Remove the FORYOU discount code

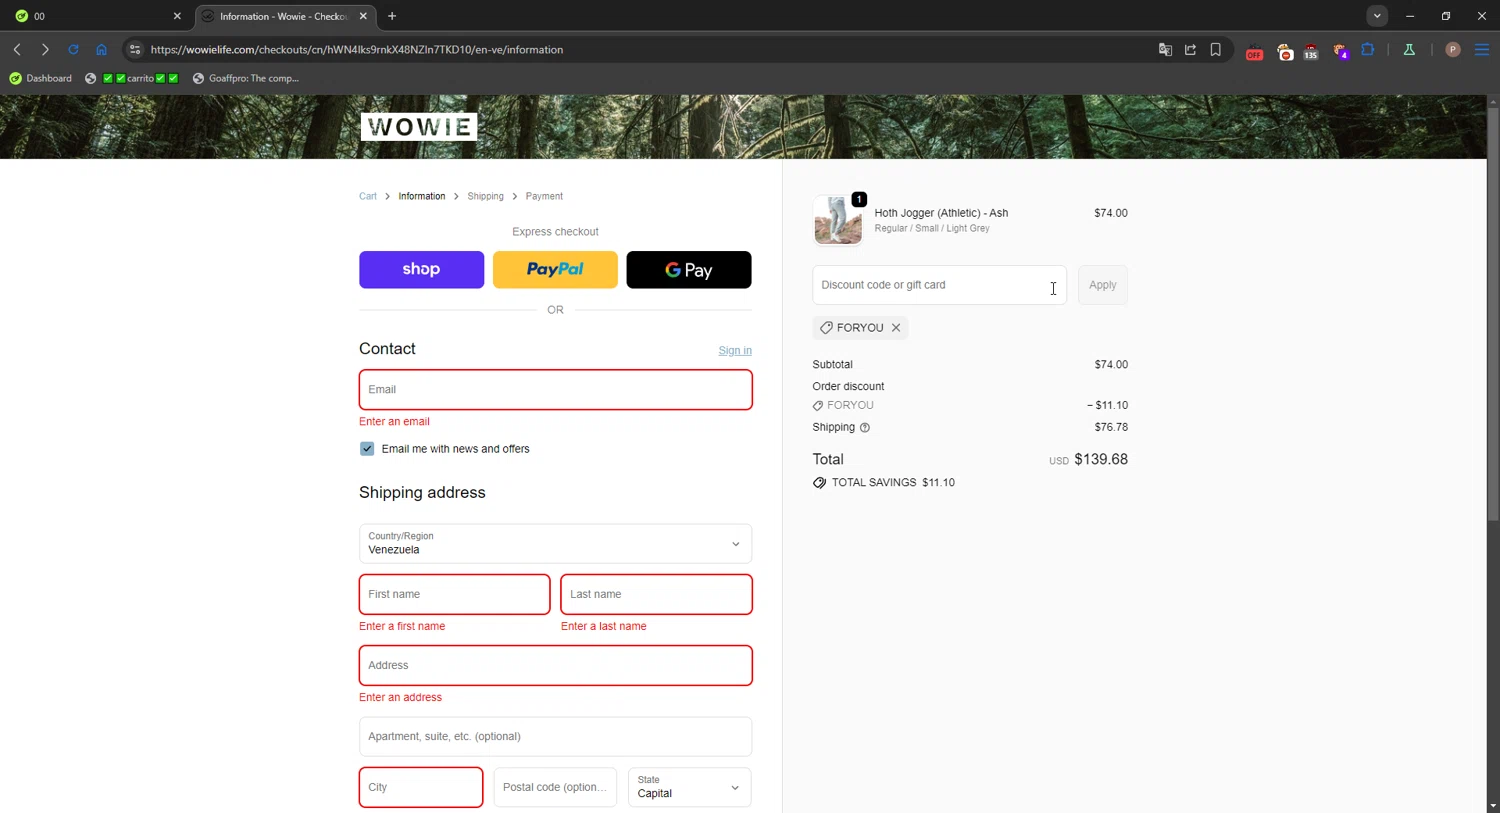[x=896, y=328]
